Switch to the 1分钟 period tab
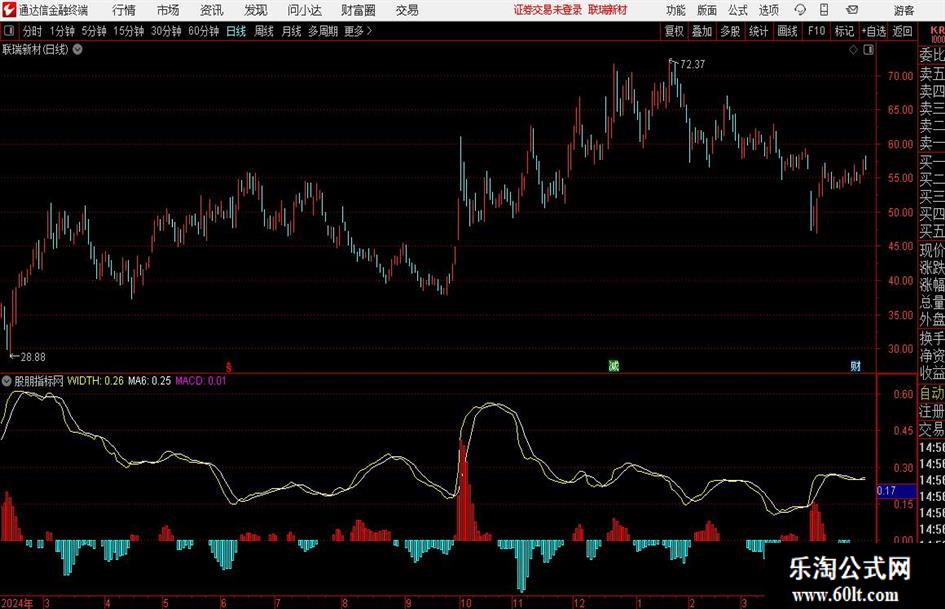This screenshot has height=609, width=945. 62,31
